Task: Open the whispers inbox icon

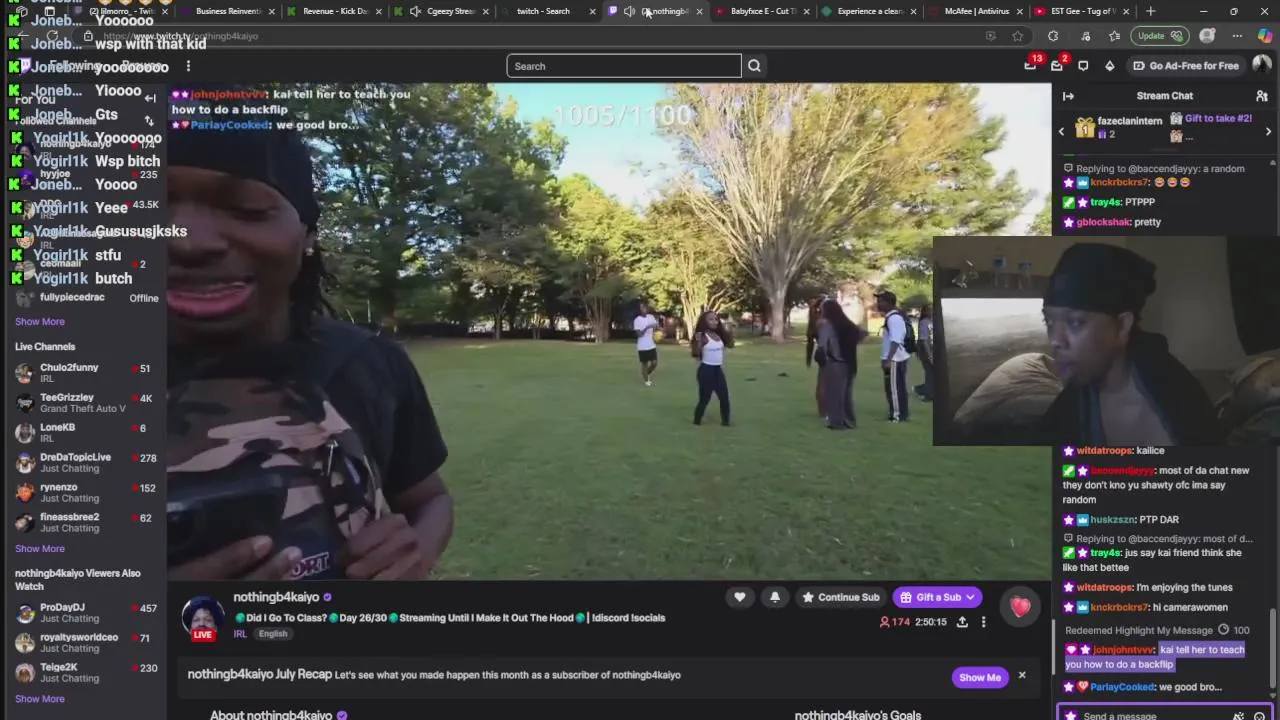Action: (x=1057, y=65)
